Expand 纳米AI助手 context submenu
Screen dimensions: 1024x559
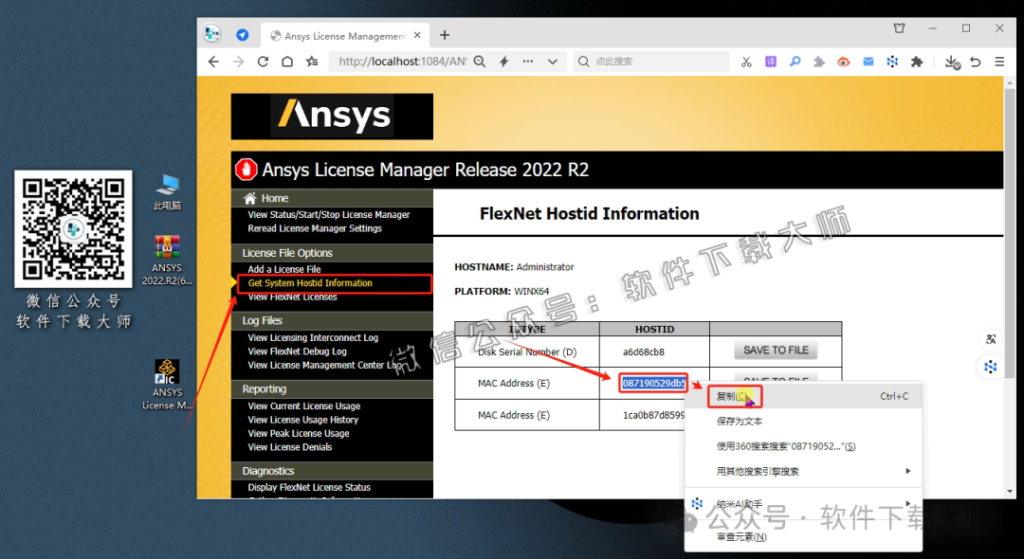click(x=803, y=504)
